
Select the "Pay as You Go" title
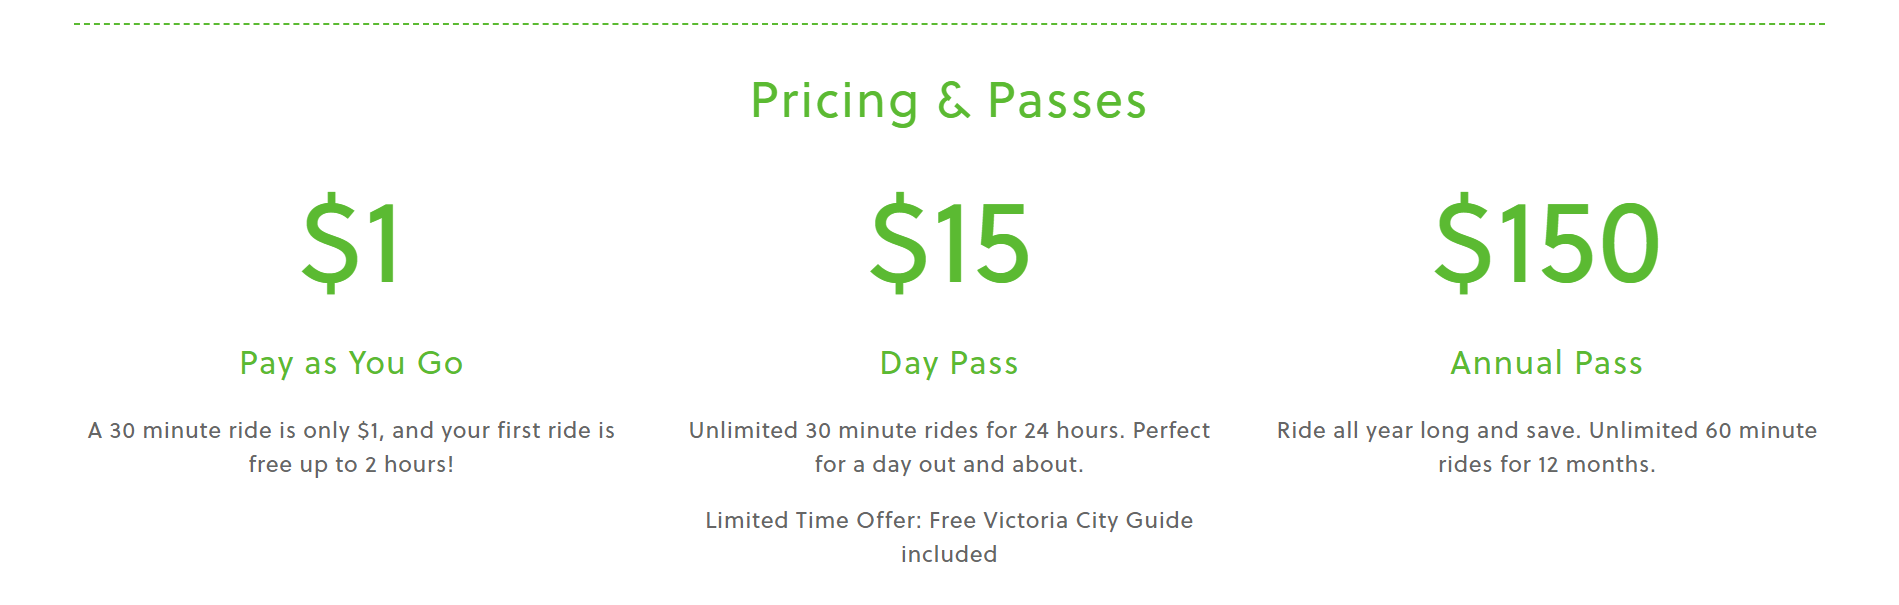point(352,363)
